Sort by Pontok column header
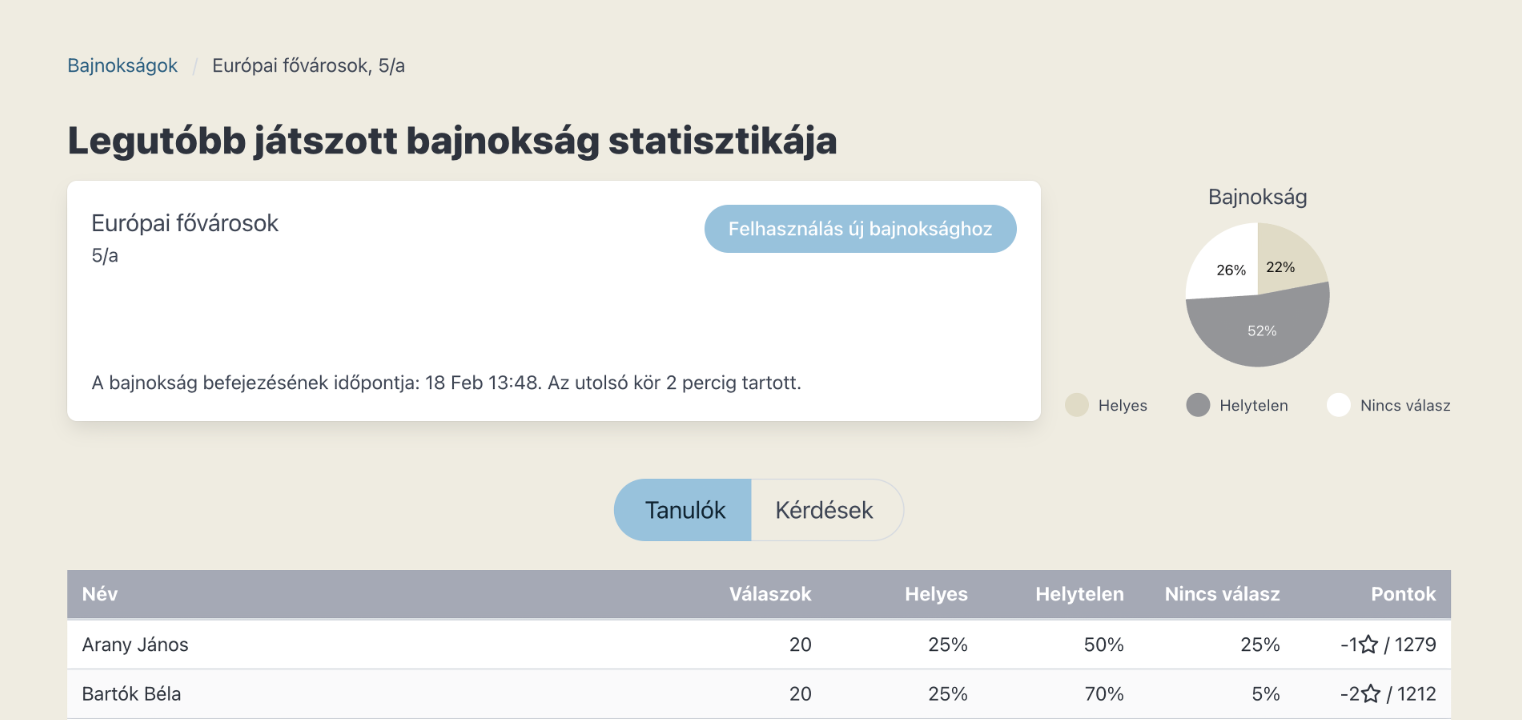Screen dimensions: 1522x720 pos(1403,594)
